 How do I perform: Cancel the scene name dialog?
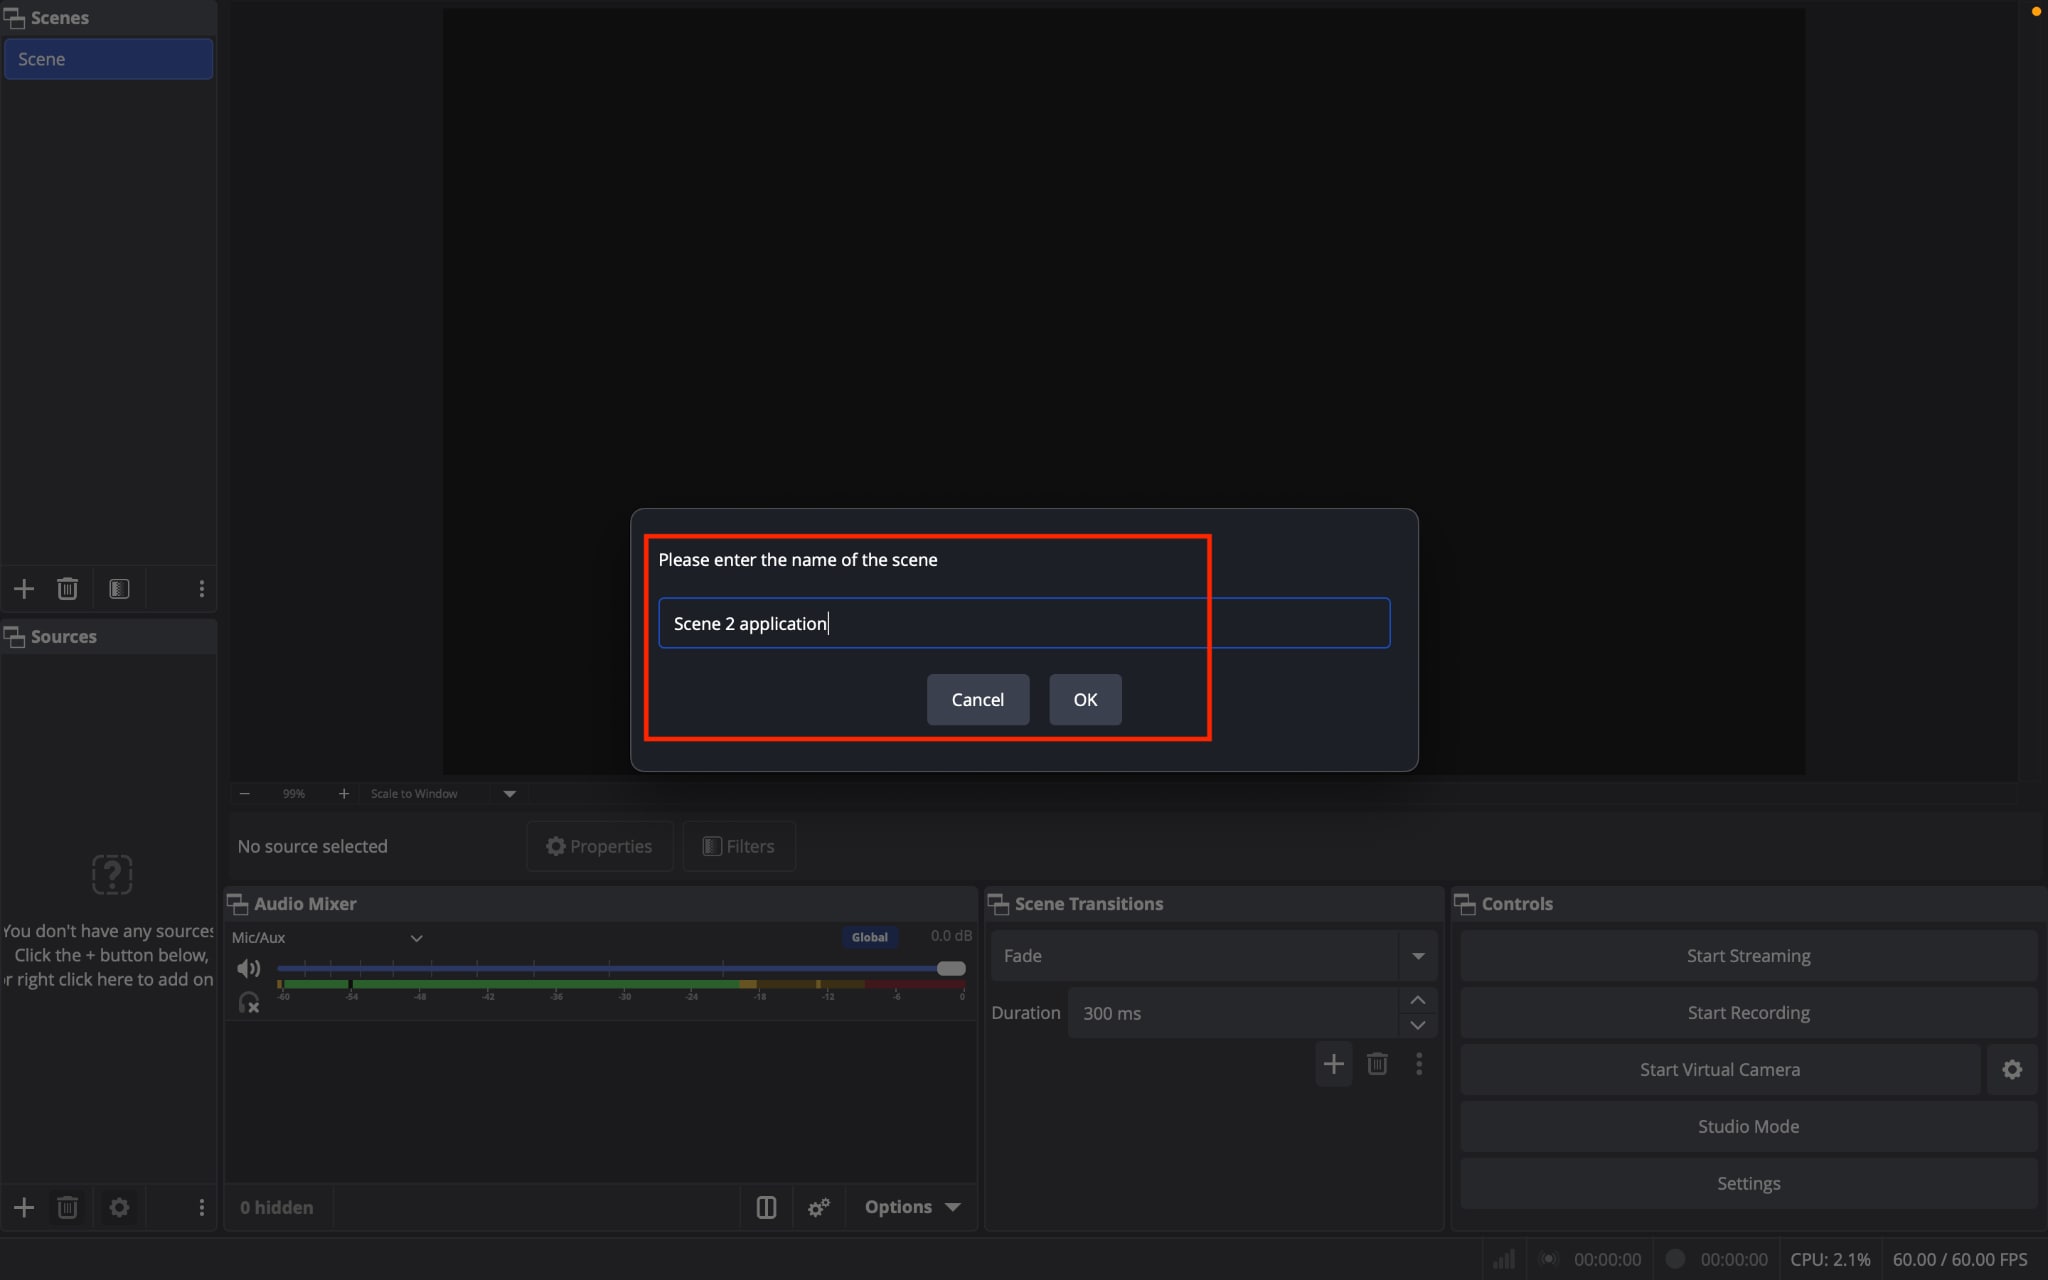977,700
